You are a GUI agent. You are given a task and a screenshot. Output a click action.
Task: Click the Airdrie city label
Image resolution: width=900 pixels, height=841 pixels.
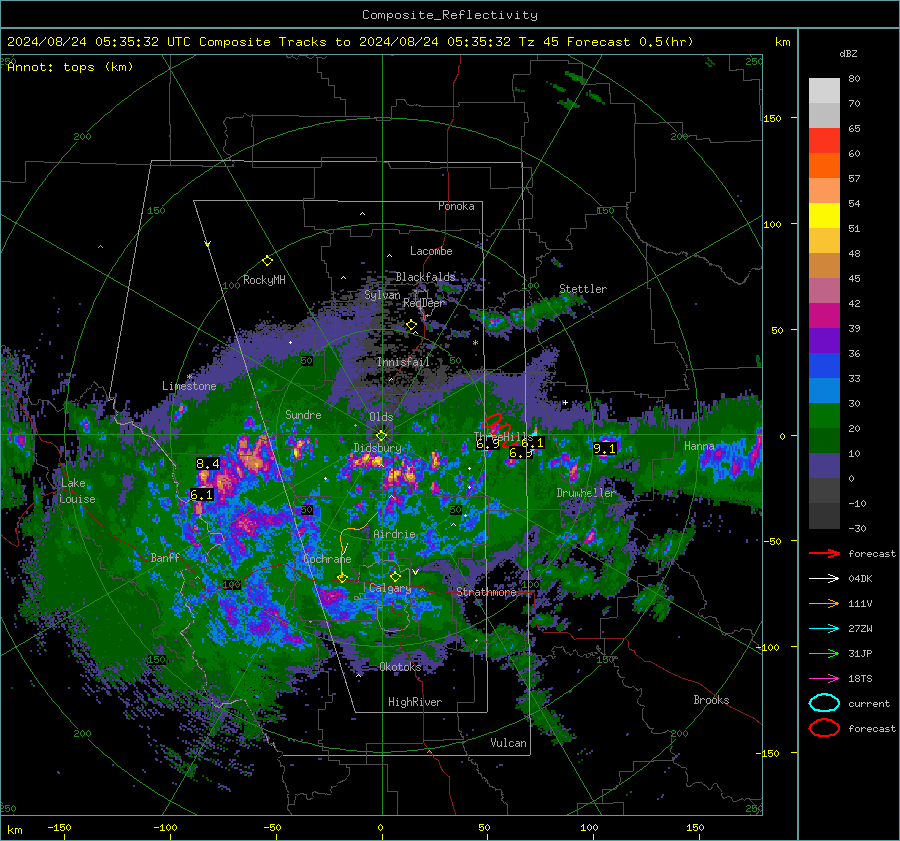tap(394, 534)
